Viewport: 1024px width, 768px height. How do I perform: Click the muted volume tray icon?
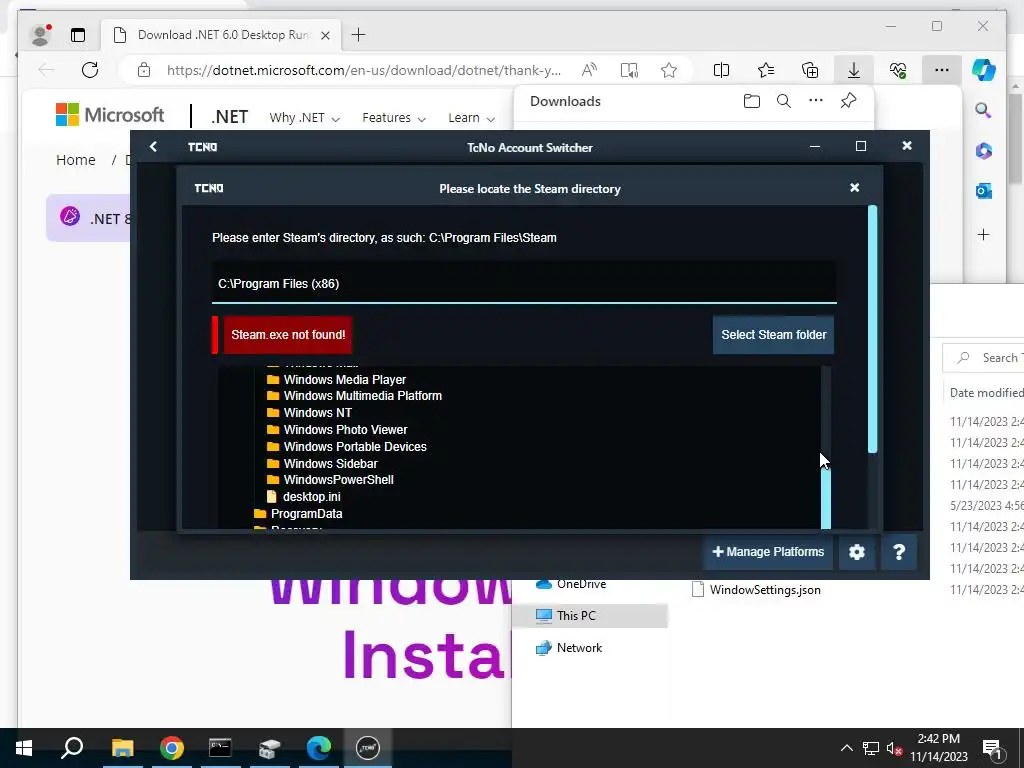click(895, 748)
